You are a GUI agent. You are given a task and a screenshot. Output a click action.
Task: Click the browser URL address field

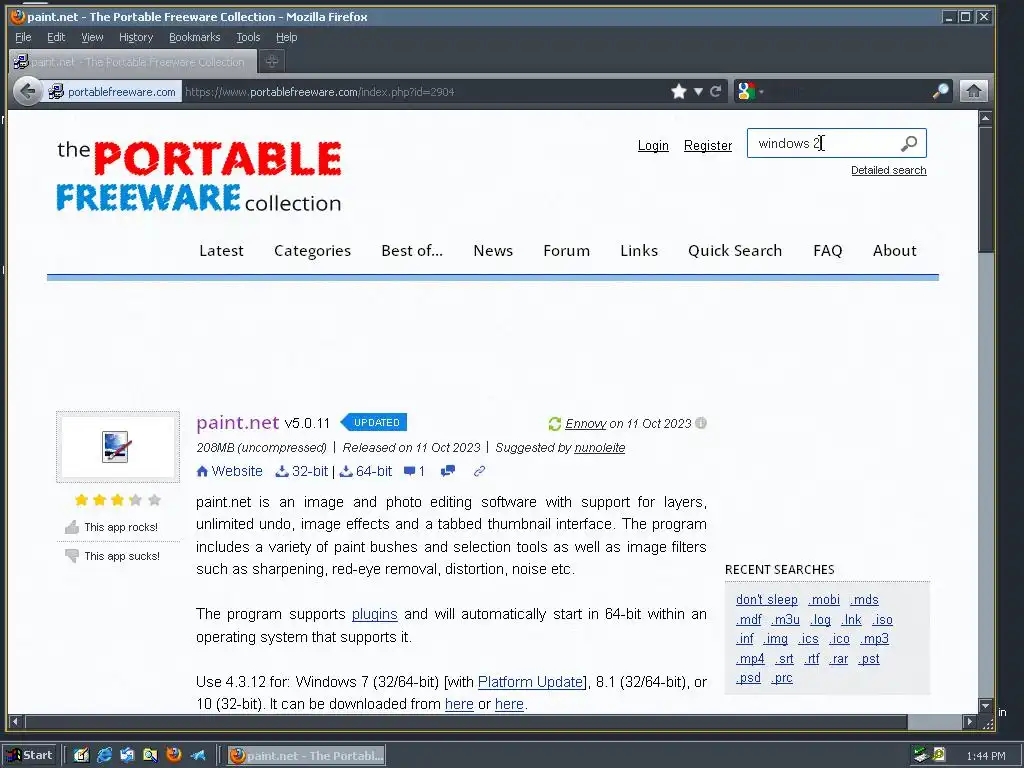(424, 91)
